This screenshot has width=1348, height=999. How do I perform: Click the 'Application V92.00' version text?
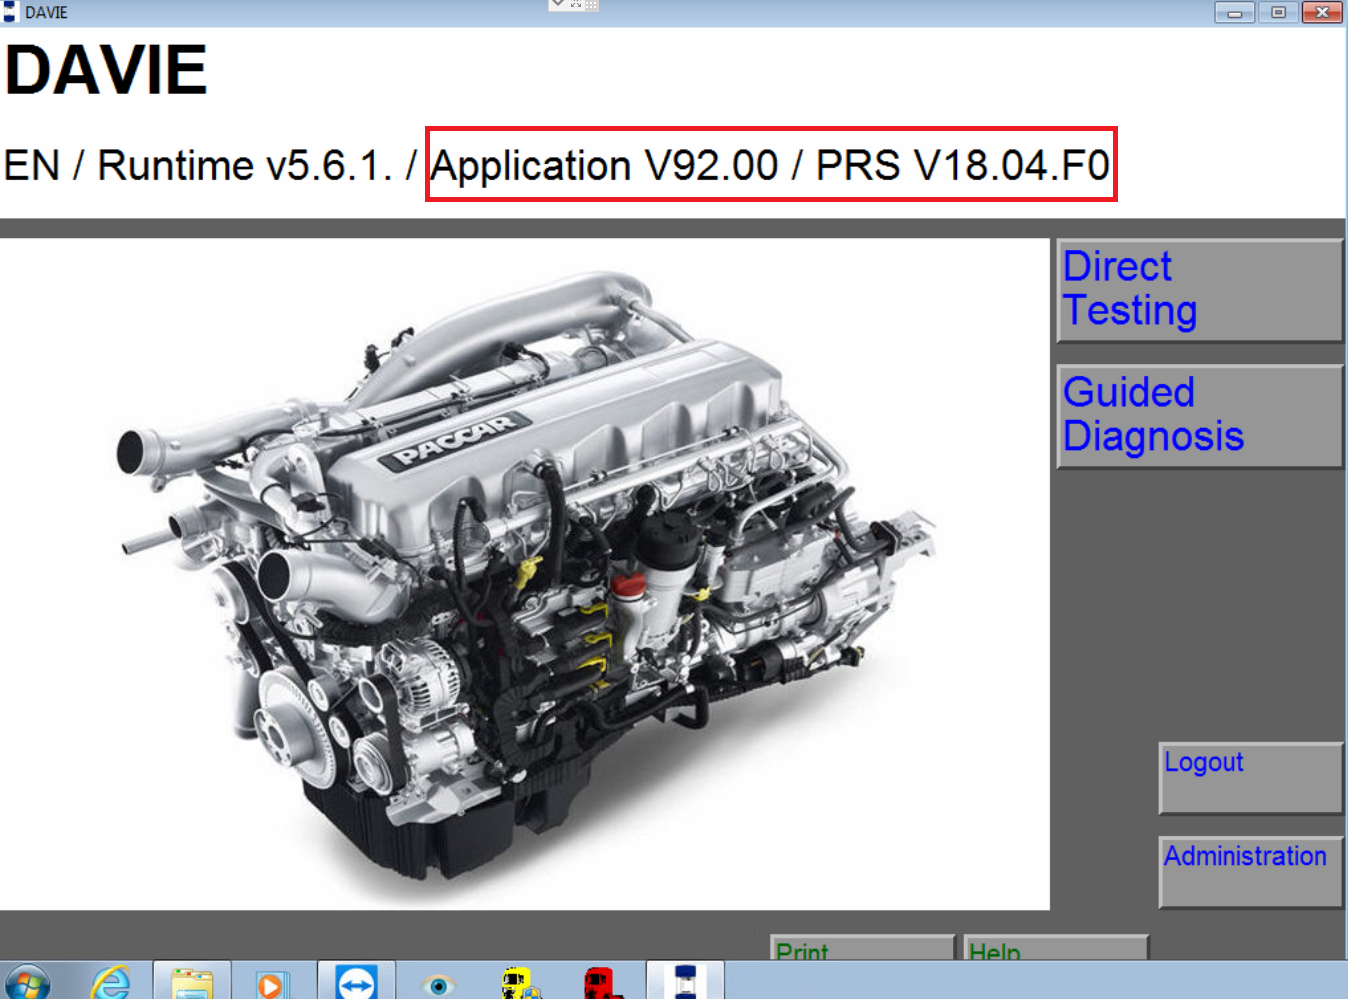click(604, 166)
